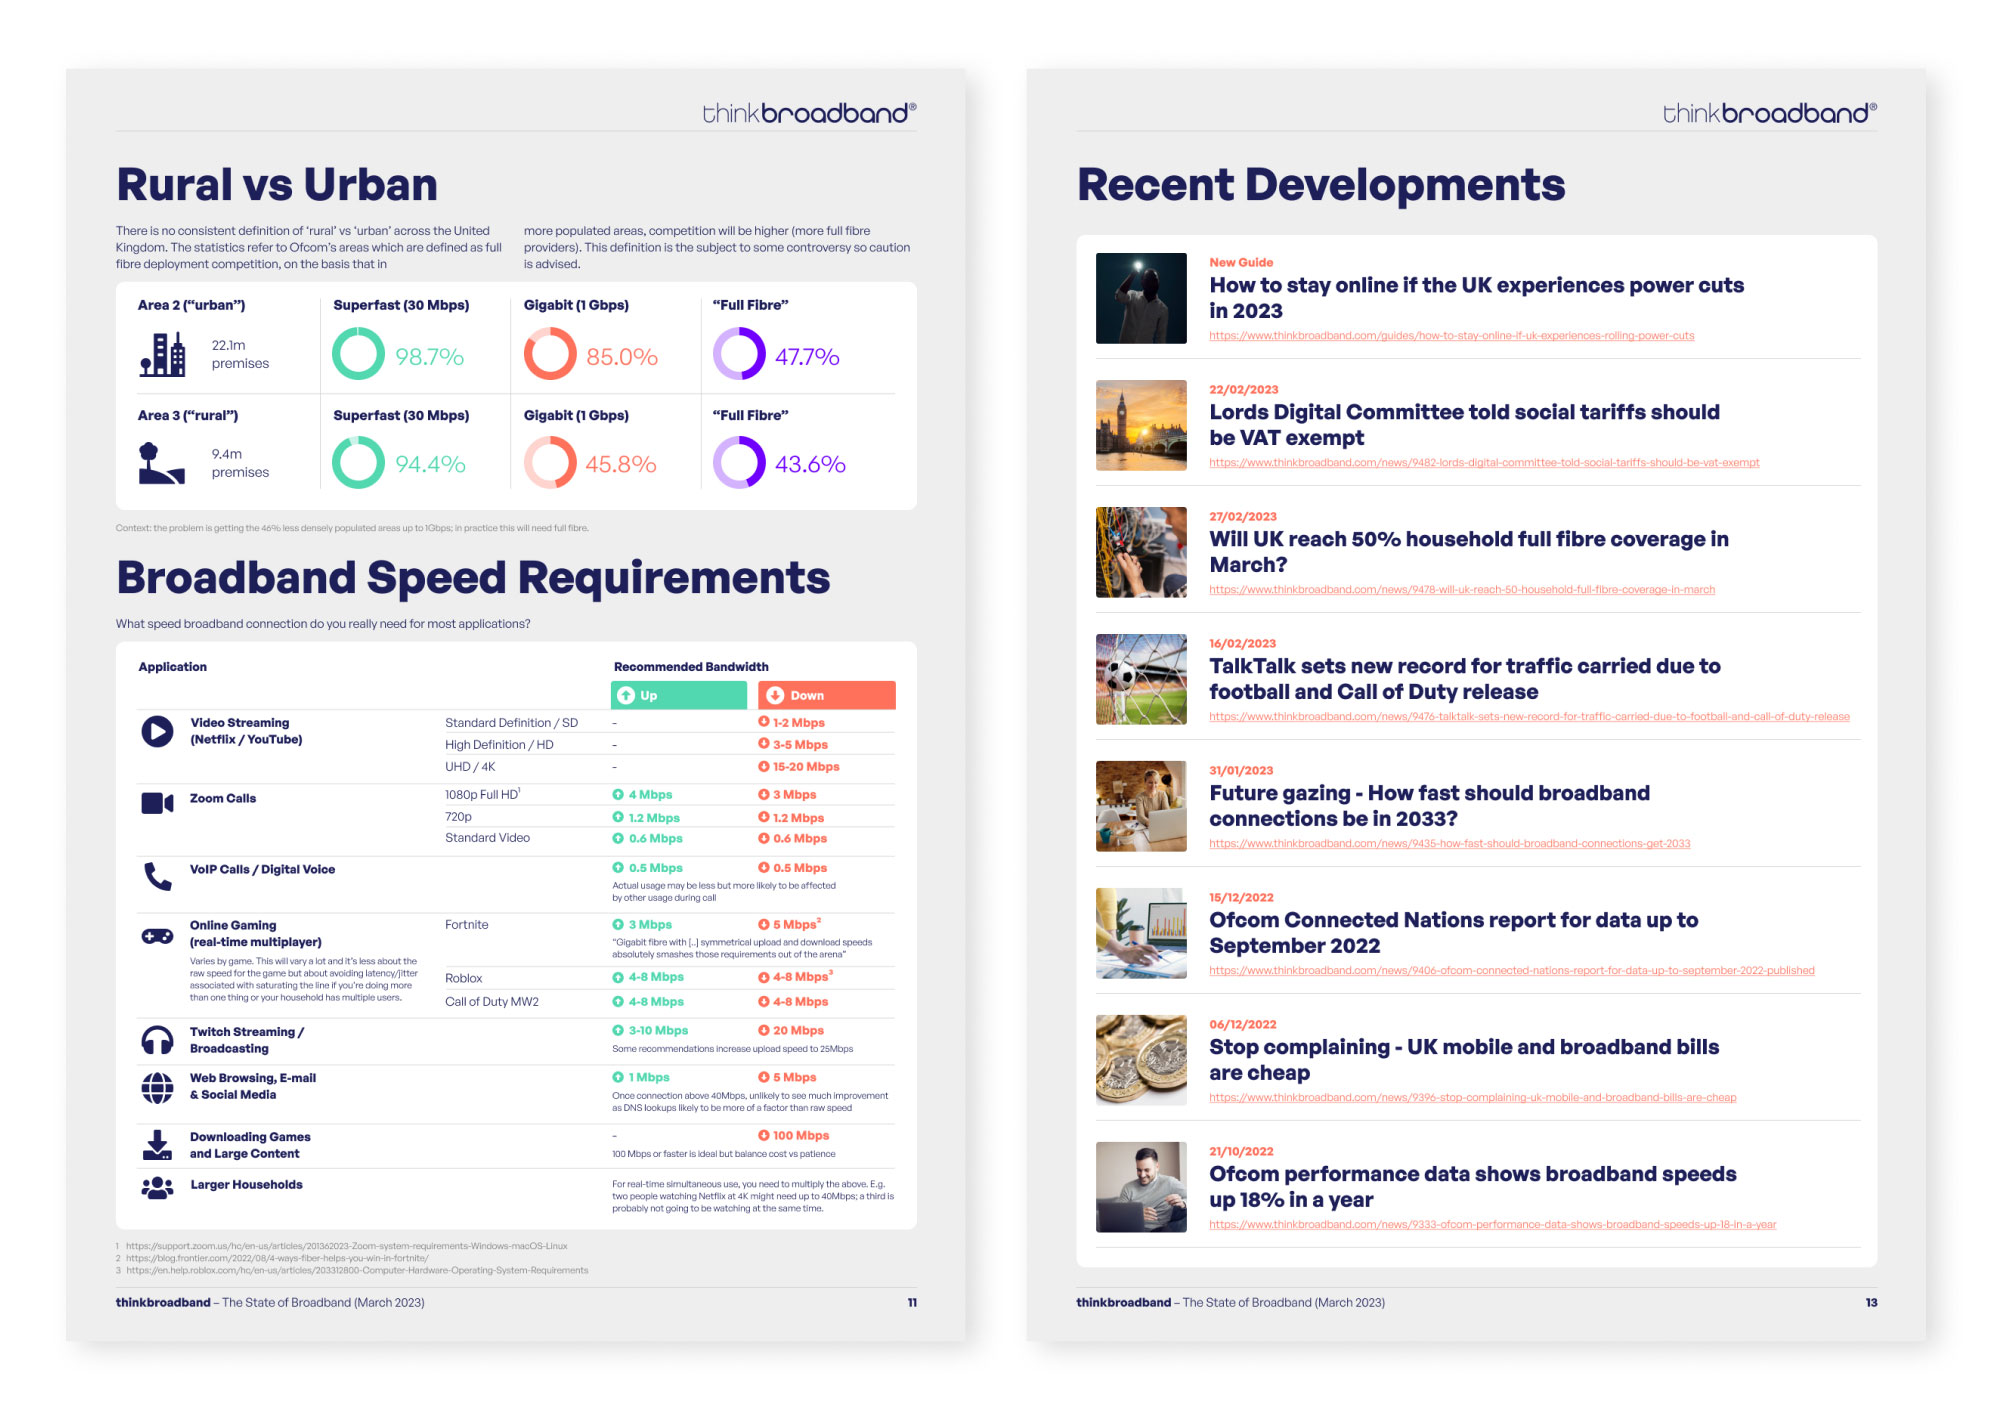Click headline 'How to stay online' power cuts
The width and height of the screenshot is (2000, 1410).
click(x=1476, y=298)
